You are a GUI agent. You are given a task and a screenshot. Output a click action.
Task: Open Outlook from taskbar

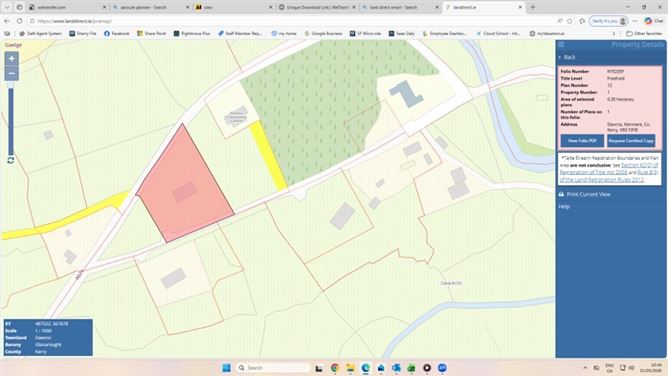[x=396, y=367]
